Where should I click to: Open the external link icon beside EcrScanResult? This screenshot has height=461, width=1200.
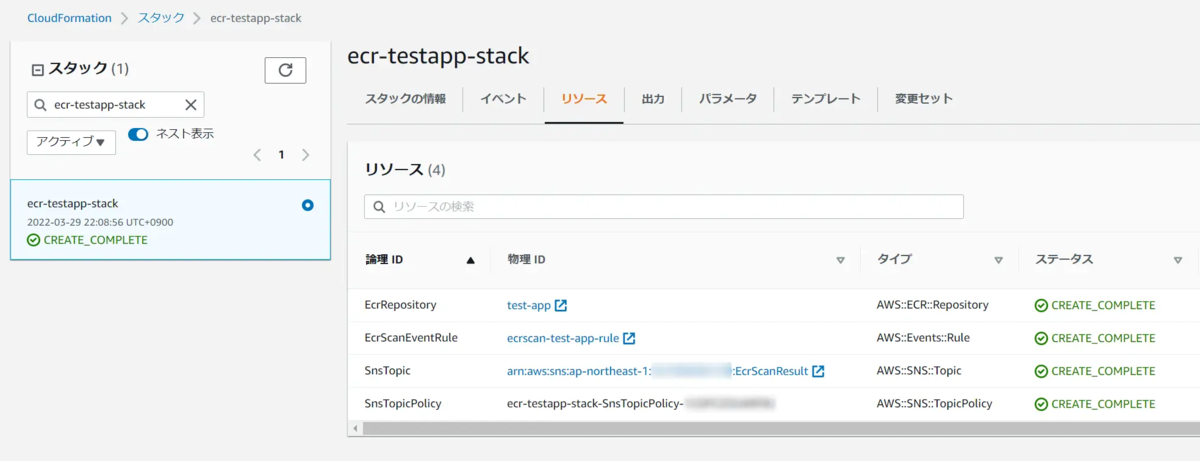pyautogui.click(x=818, y=371)
